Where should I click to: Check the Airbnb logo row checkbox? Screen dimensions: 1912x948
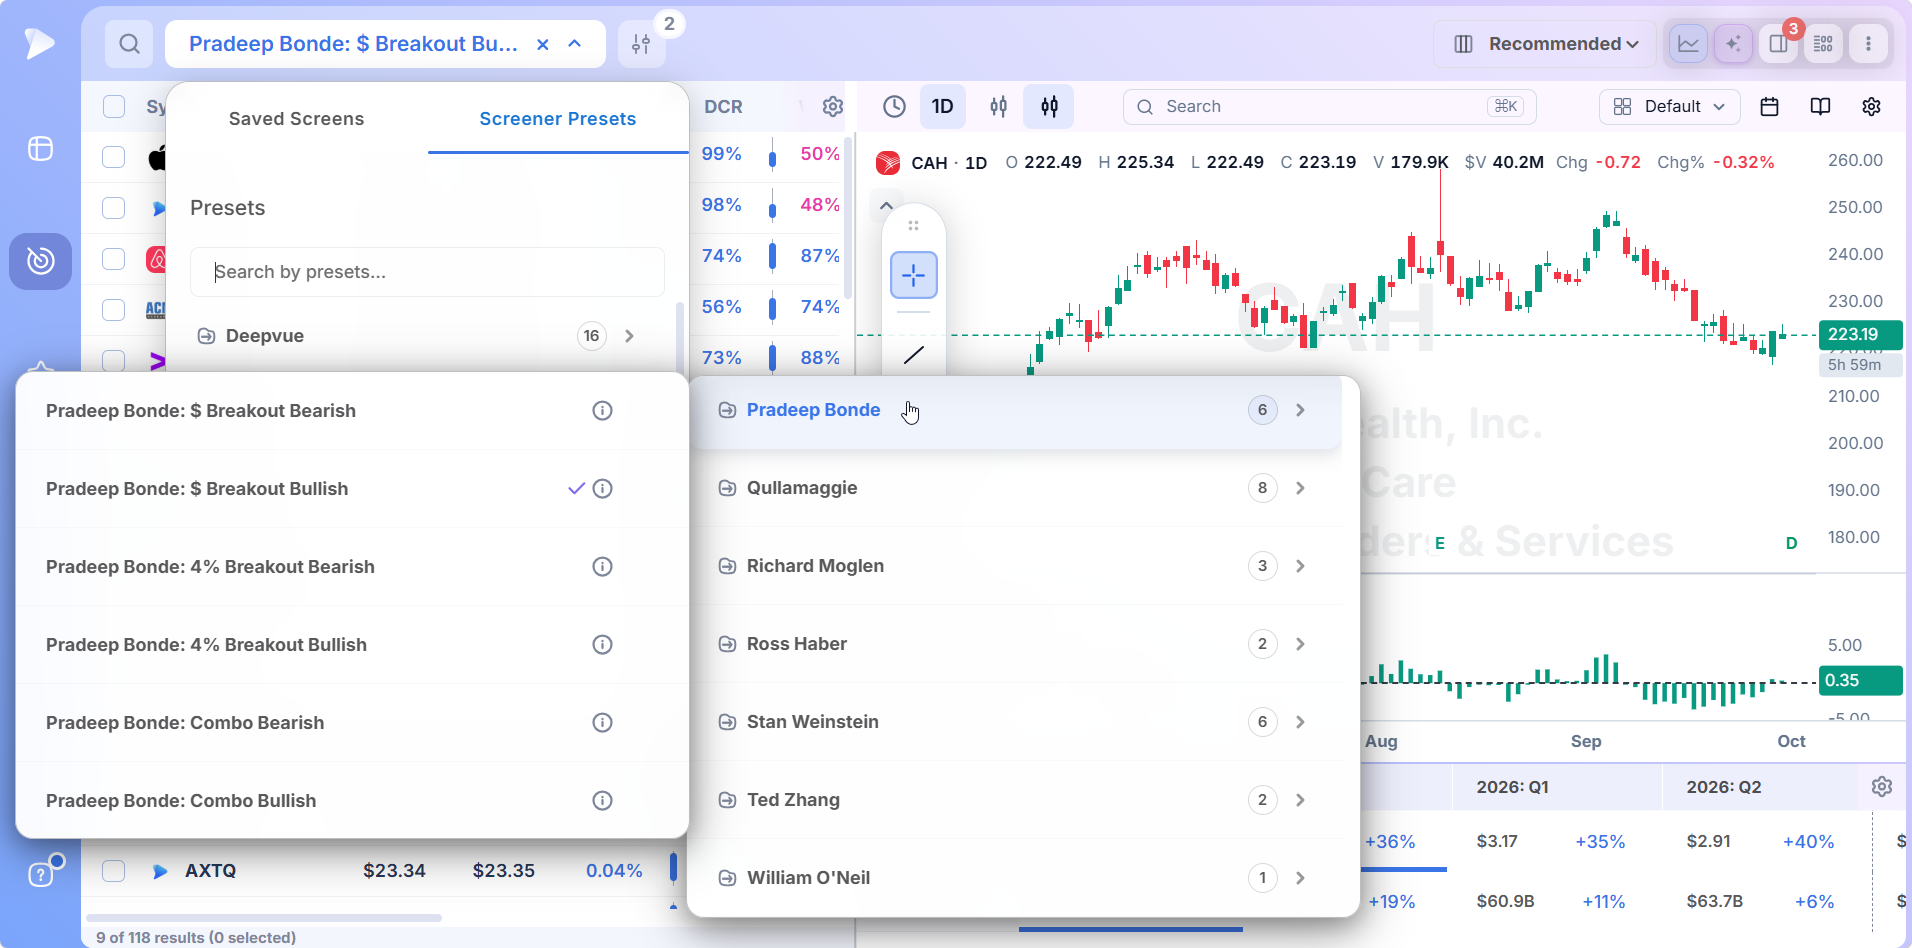pos(114,259)
